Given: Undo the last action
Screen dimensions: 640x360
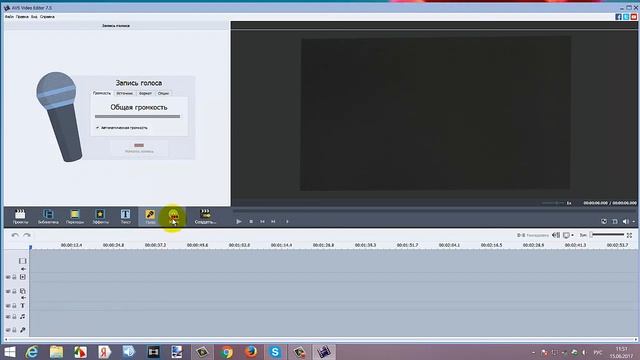Looking at the screenshot, I should [x=15, y=235].
